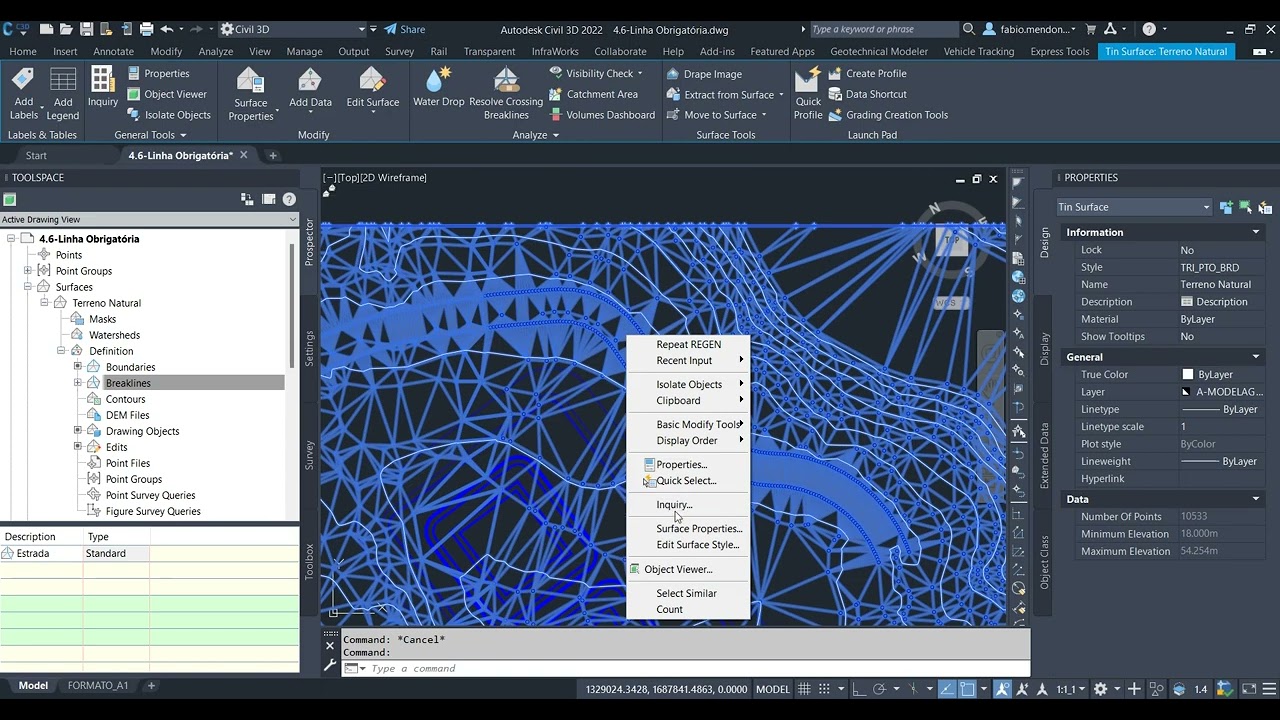Viewport: 1280px width, 720px height.
Task: Click the Quick Profile icon
Action: [x=808, y=93]
